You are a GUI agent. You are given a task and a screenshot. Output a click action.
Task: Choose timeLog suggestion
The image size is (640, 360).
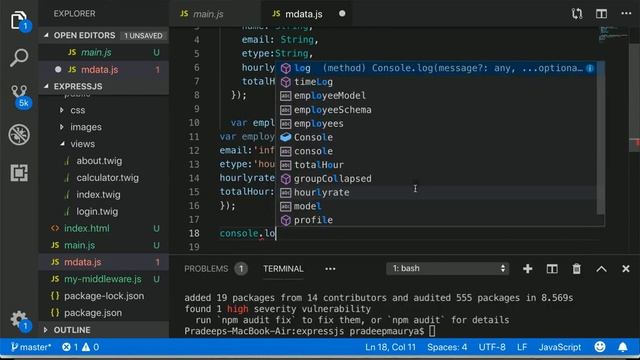pos(437,82)
